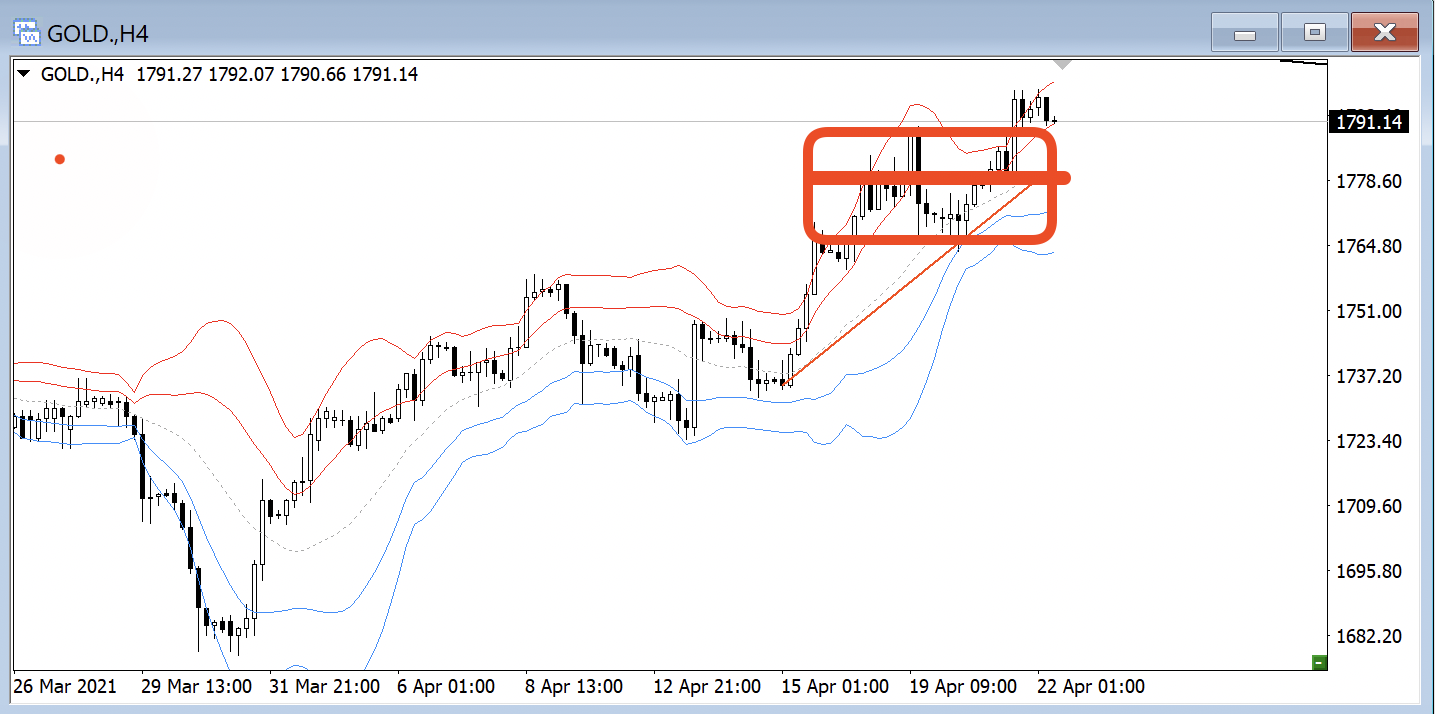Click the 1751.00 price scale label
This screenshot has height=714, width=1436.
pyautogui.click(x=1364, y=311)
